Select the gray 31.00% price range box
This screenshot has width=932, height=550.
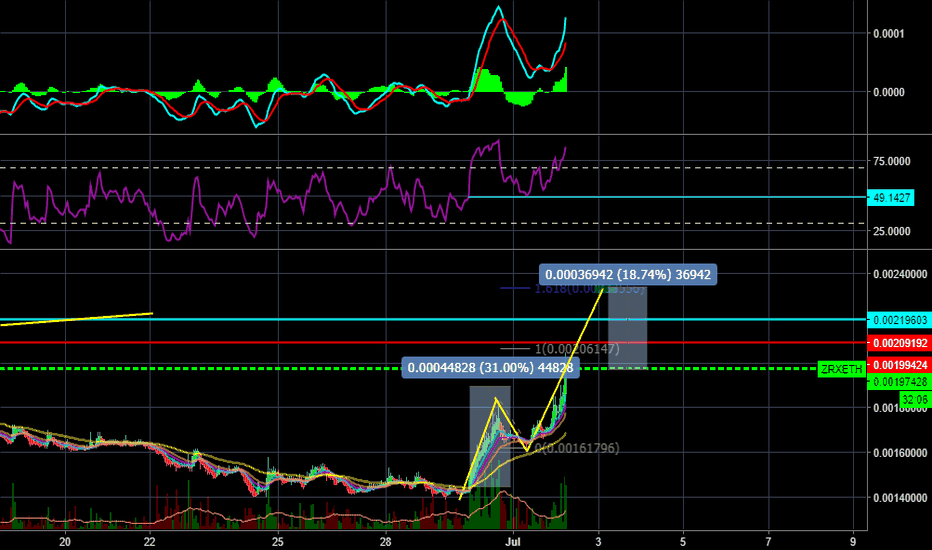click(x=490, y=437)
